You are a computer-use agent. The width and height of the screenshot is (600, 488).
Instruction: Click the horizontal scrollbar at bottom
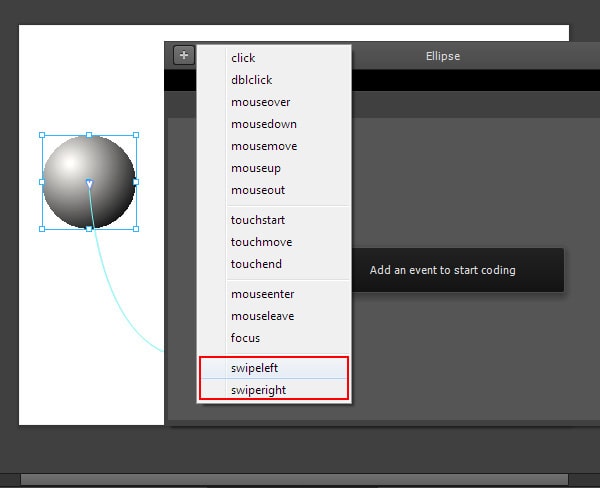click(294, 479)
